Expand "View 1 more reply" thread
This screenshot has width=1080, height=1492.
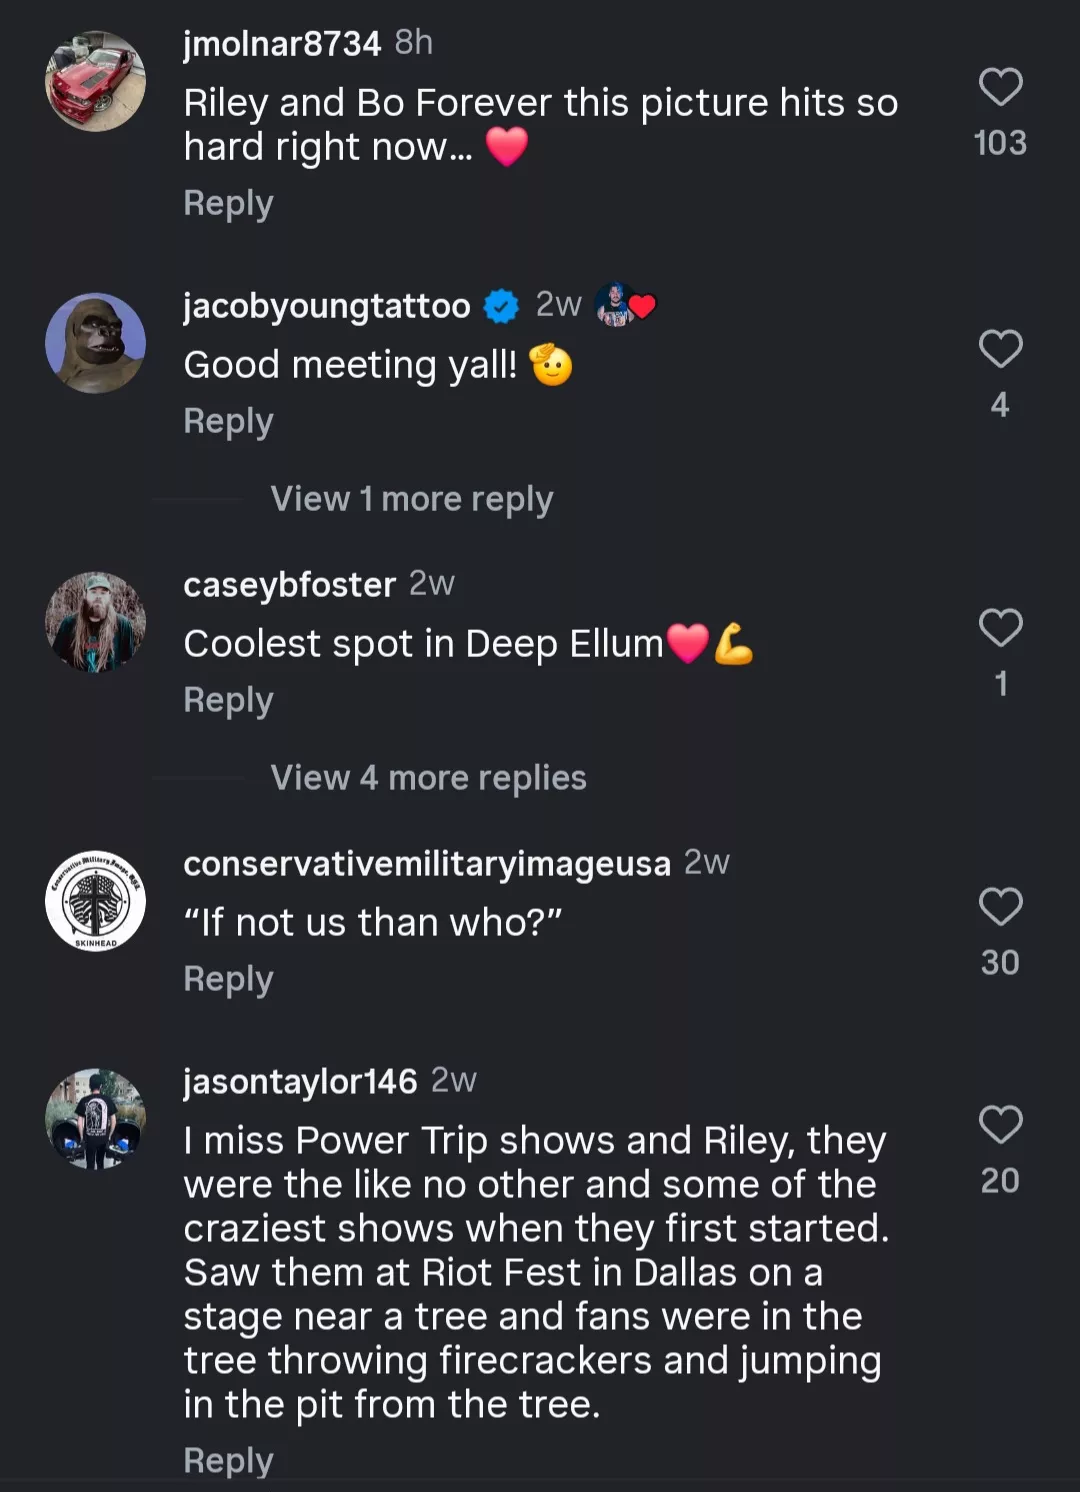tap(411, 499)
